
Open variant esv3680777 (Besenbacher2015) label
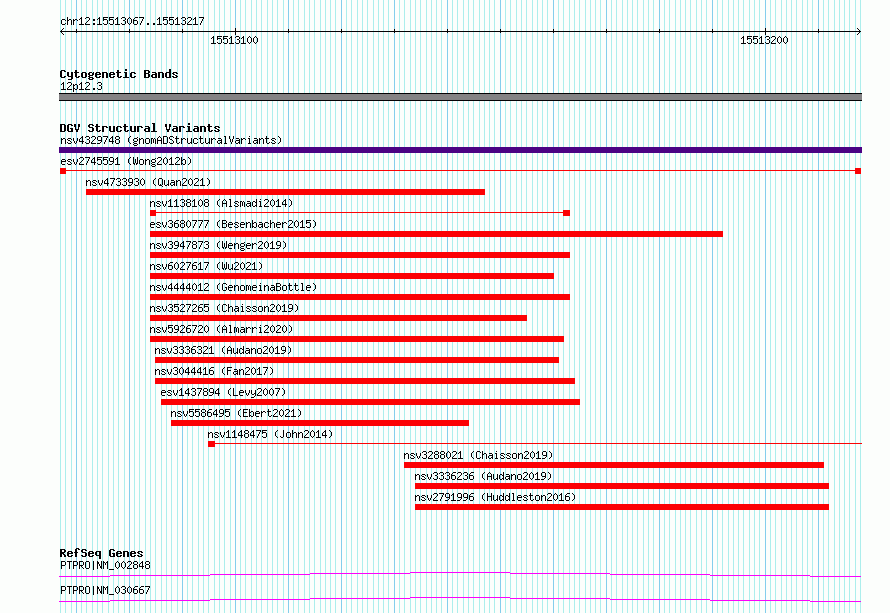(233, 224)
